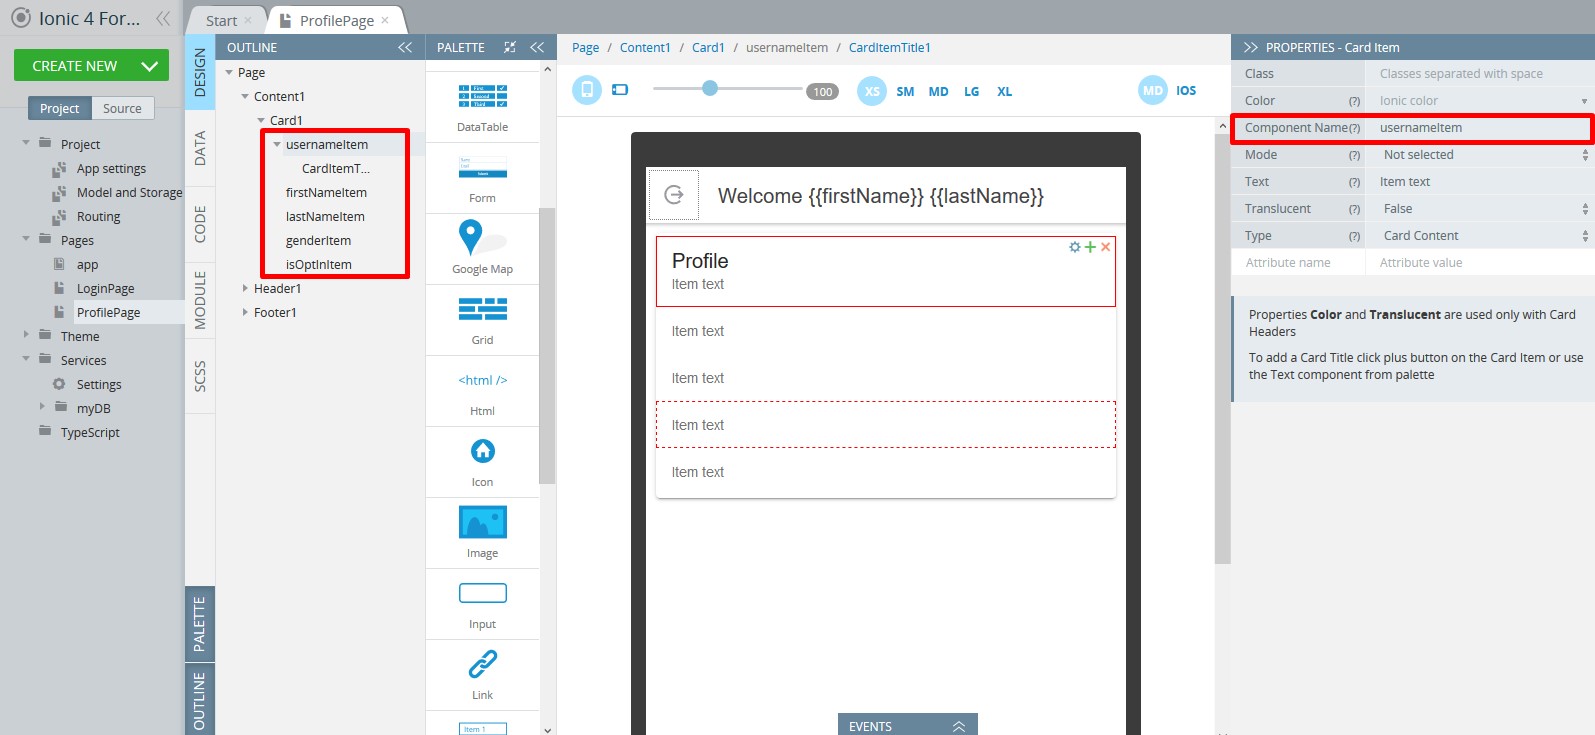The width and height of the screenshot is (1595, 735).
Task: Open the SCSS side tab
Action: point(200,376)
